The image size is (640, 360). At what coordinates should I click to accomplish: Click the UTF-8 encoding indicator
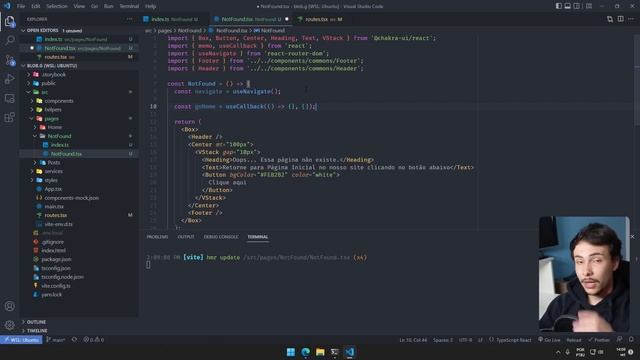tap(465, 340)
